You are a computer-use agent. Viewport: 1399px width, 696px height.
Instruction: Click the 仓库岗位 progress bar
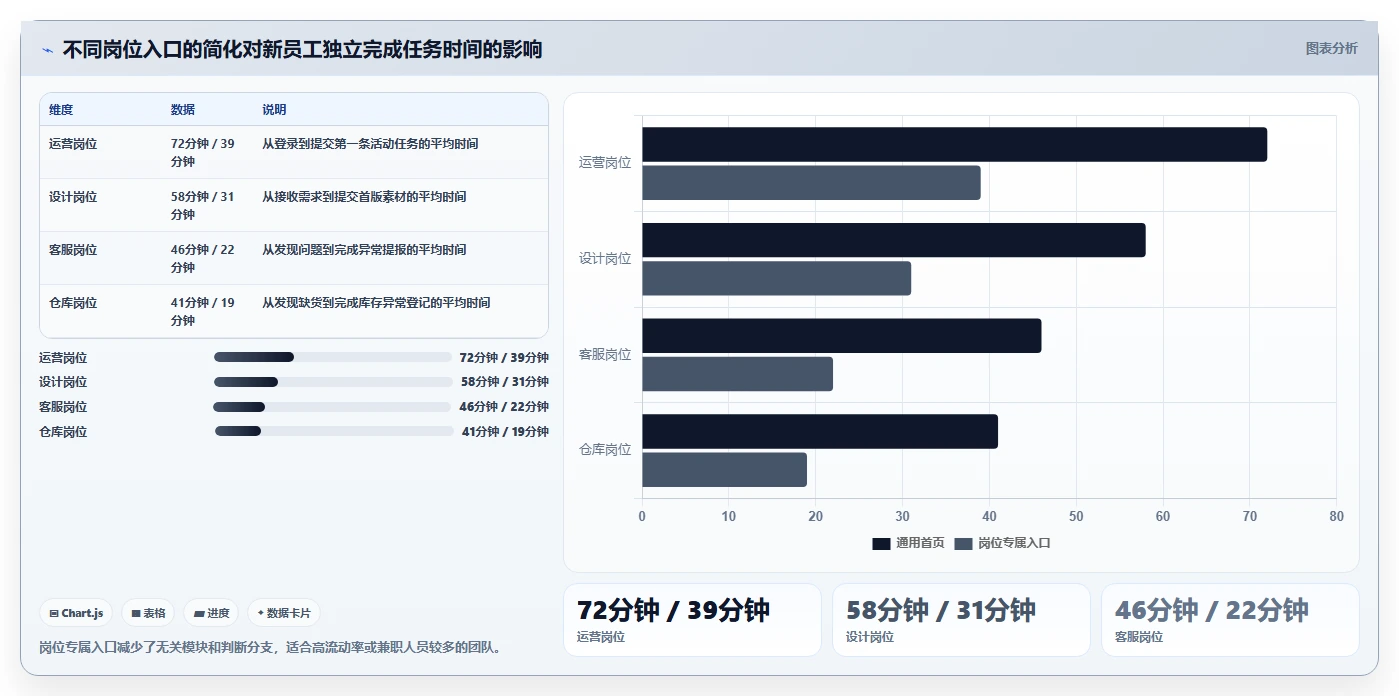[x=333, y=431]
